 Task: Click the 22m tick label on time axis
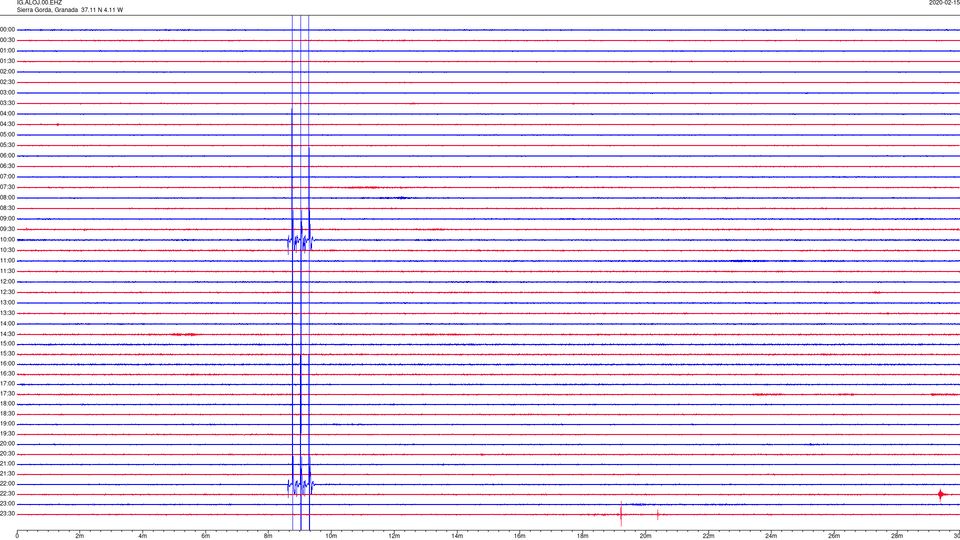click(x=708, y=536)
